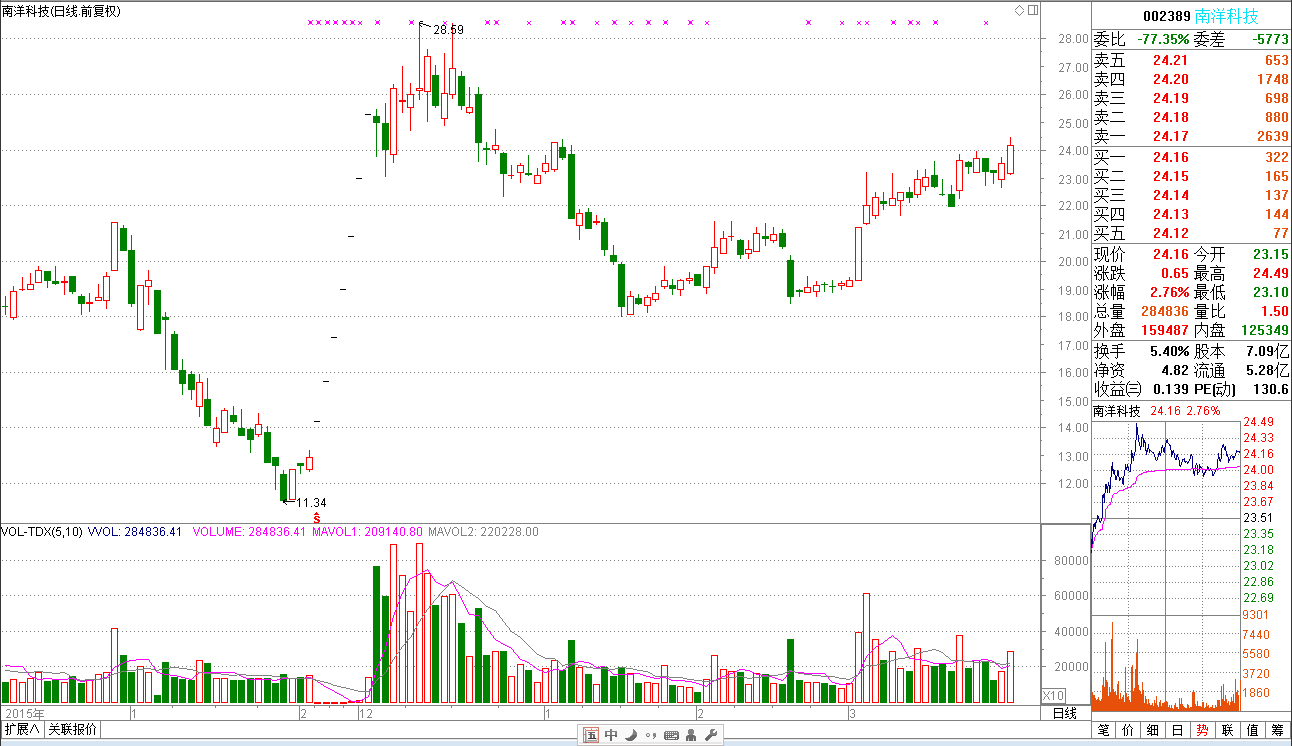Viewport: 1292px width, 746px height.
Task: Click chart title 南洋科技(日线 前复权)
Action: [61, 11]
